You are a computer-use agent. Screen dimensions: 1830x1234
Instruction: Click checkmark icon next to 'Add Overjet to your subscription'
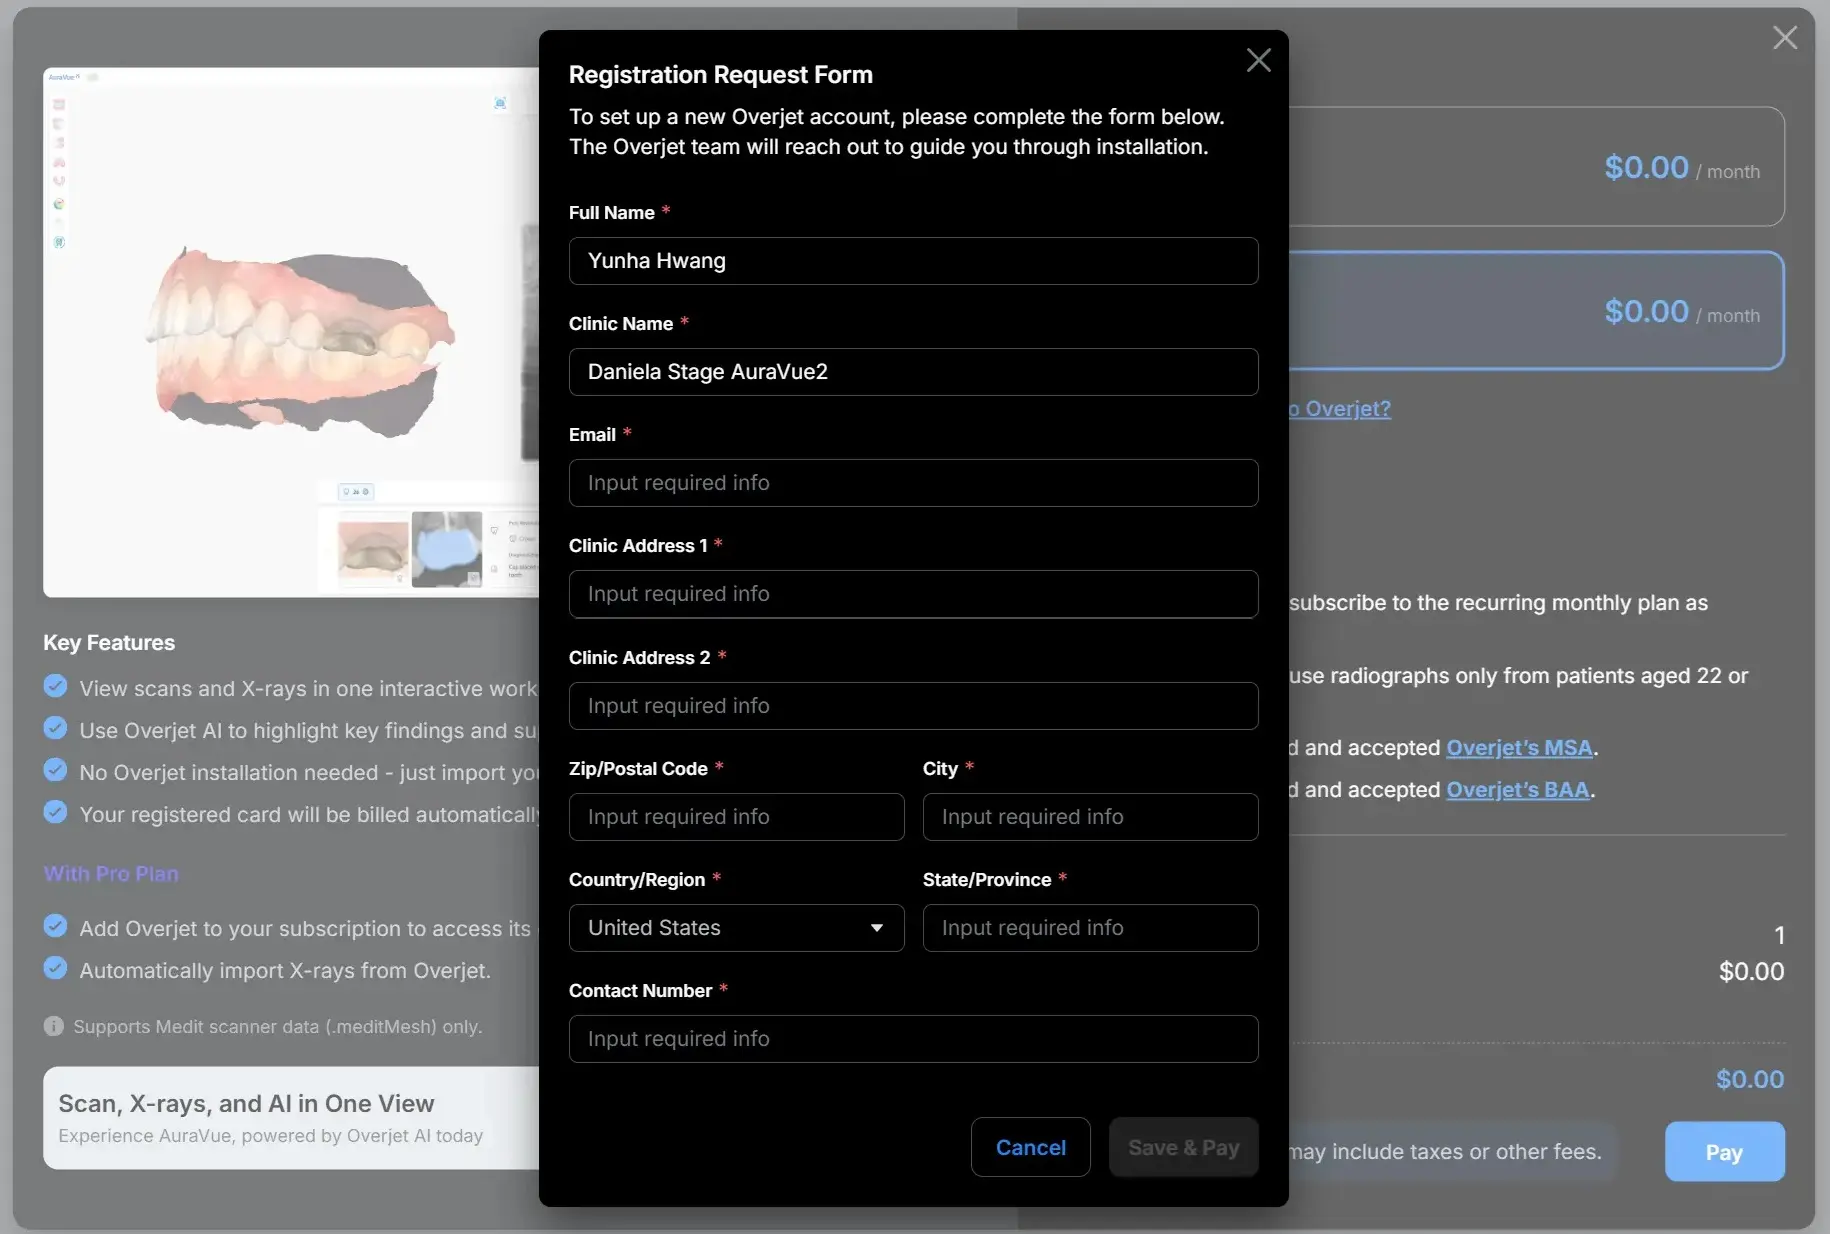click(x=56, y=926)
